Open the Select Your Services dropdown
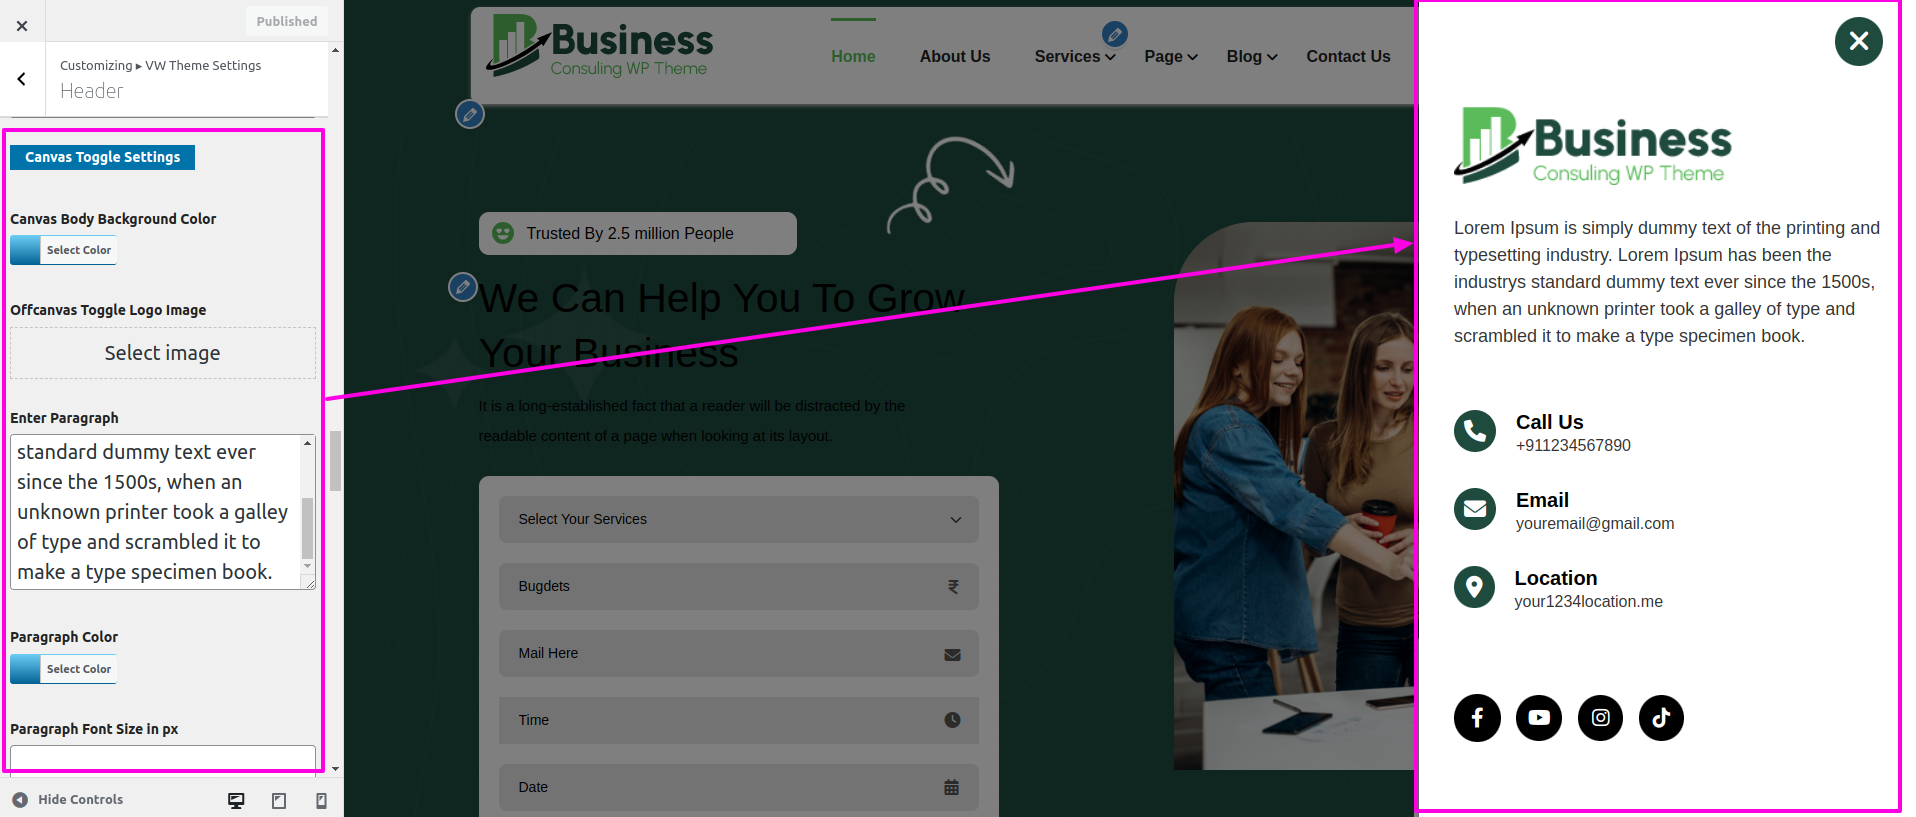The width and height of the screenshot is (1916, 817). point(738,519)
